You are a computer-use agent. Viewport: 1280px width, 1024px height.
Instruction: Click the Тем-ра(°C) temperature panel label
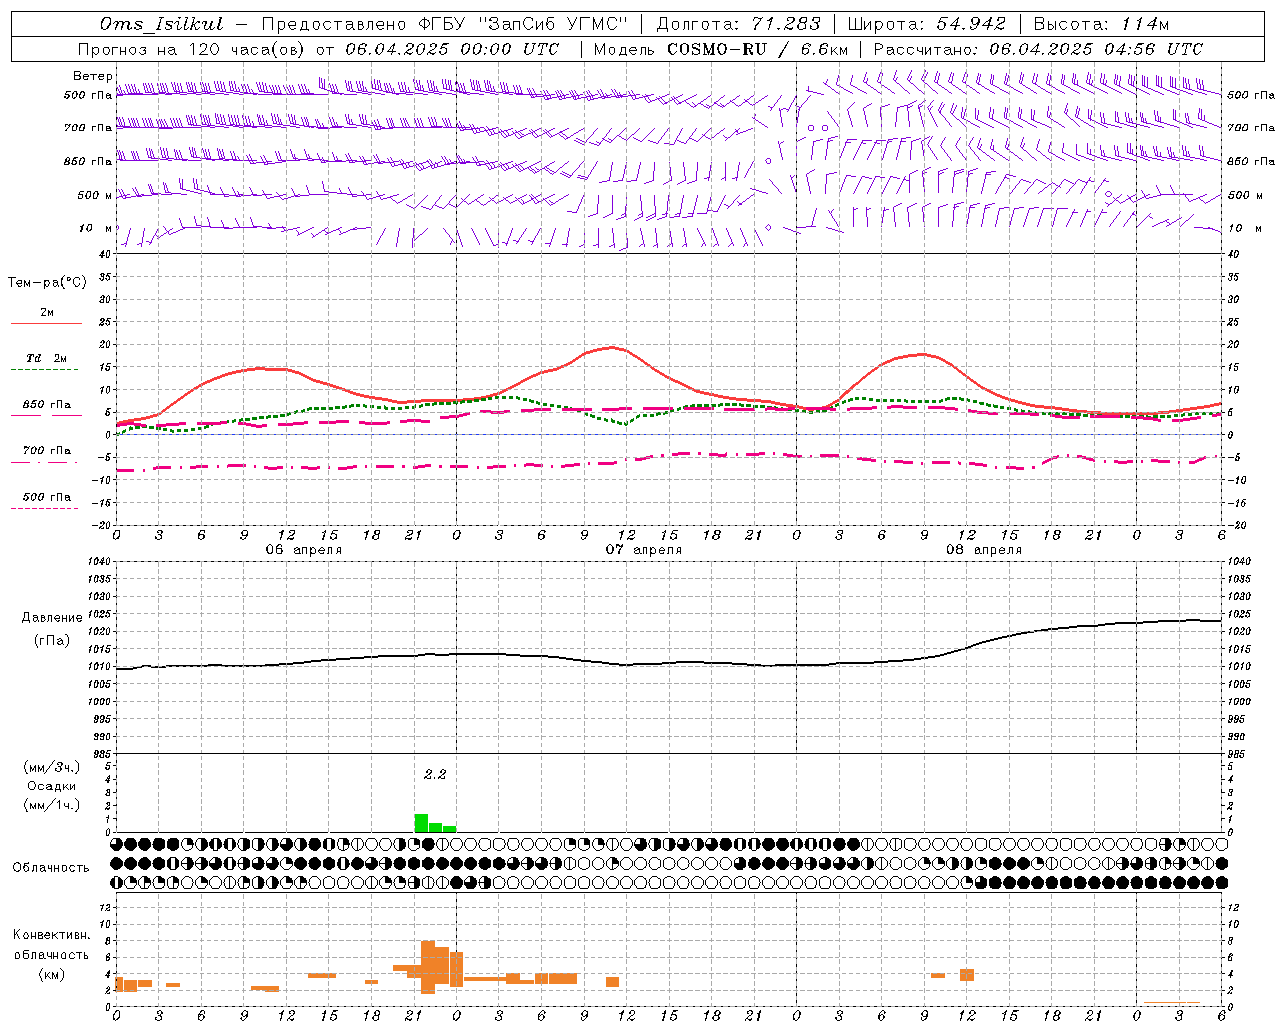[47, 283]
